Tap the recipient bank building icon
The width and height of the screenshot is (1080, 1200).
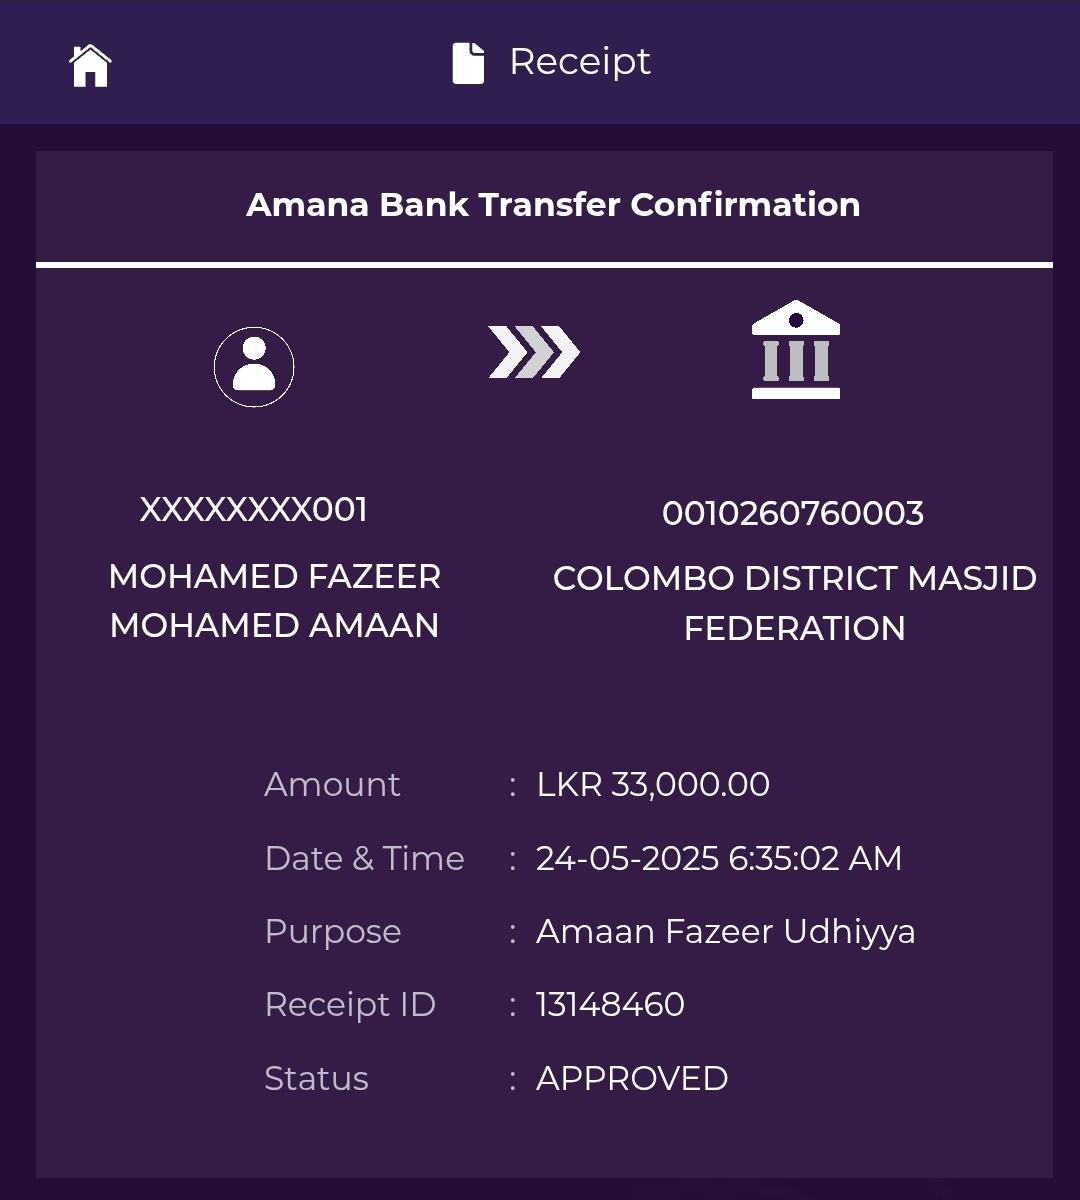(x=795, y=350)
